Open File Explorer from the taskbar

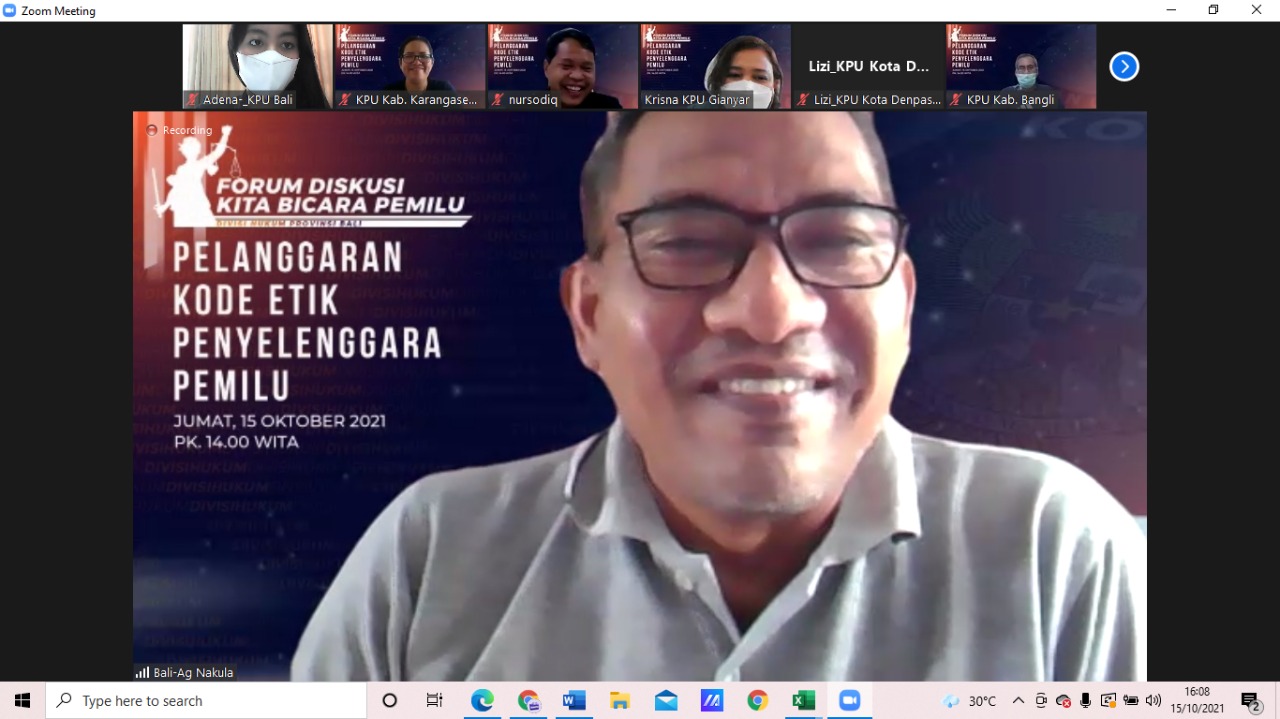coord(620,701)
